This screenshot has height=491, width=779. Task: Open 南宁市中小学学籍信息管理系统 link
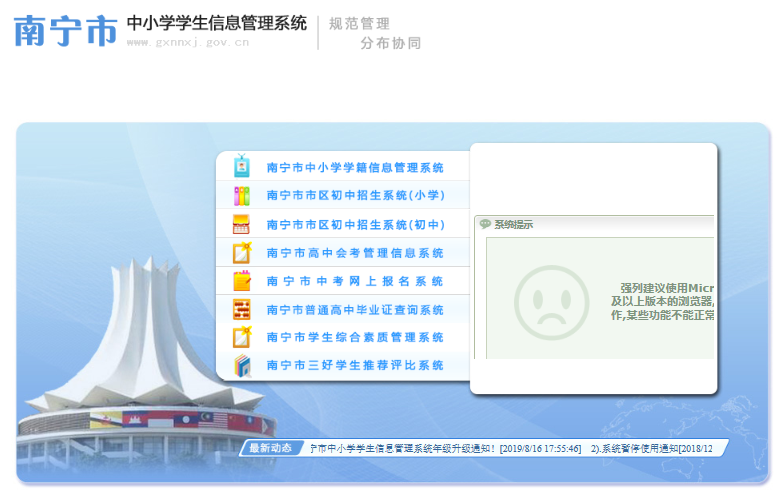pyautogui.click(x=354, y=168)
